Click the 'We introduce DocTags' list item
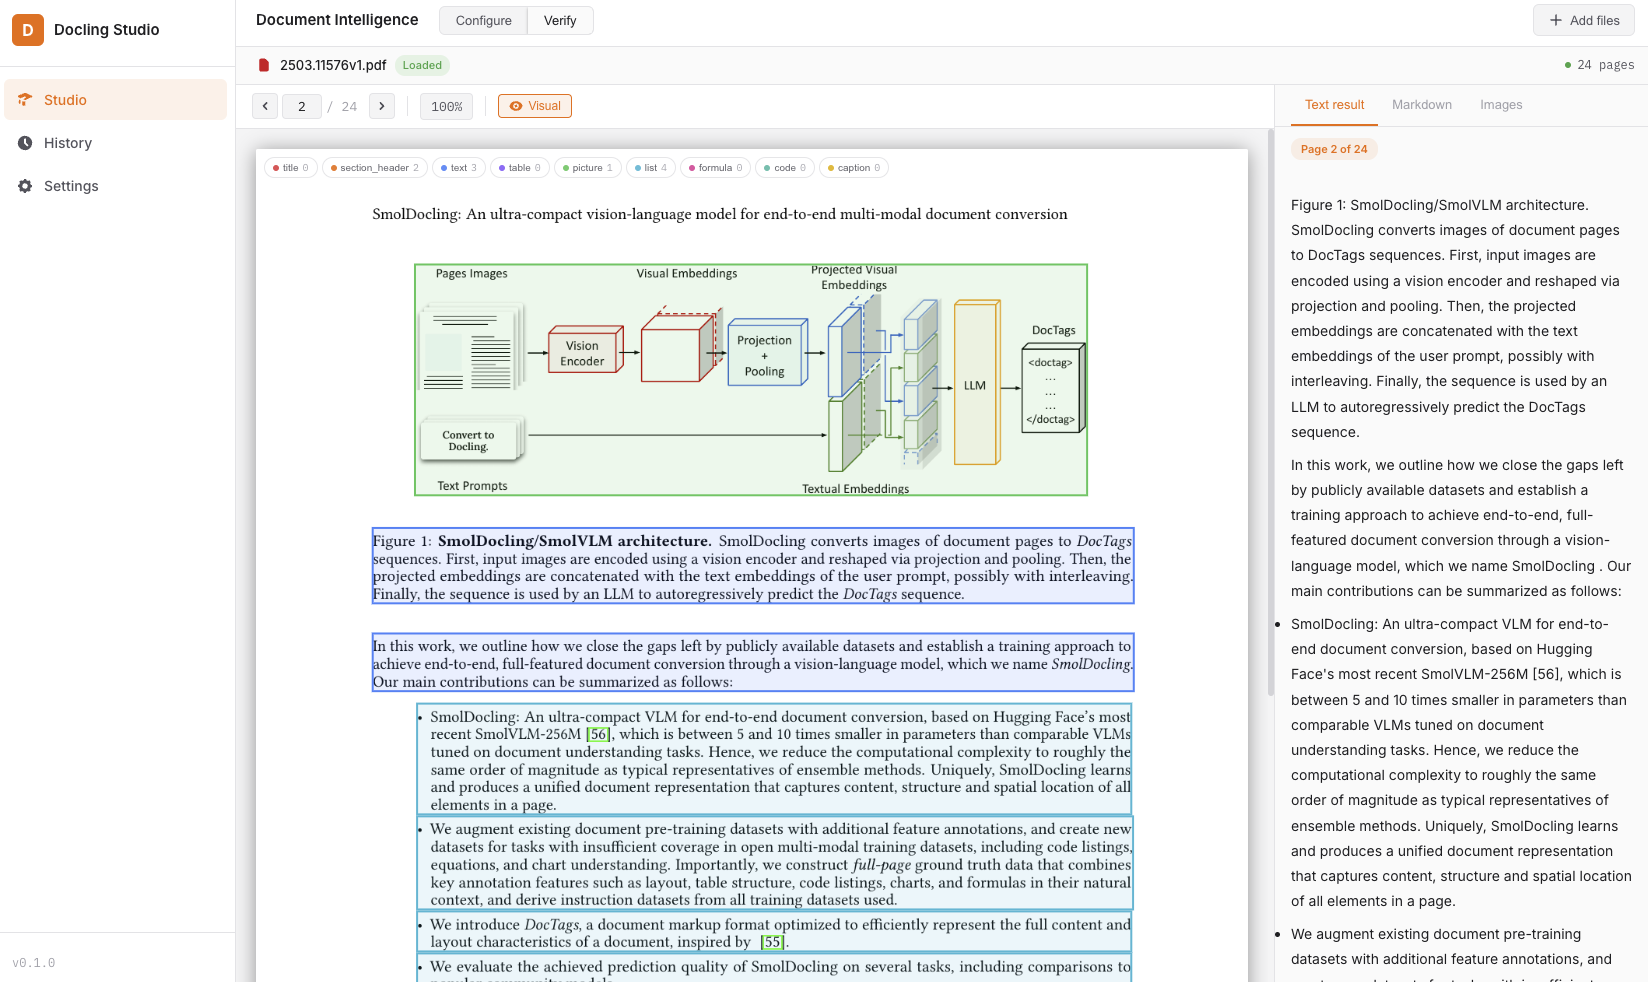The height and width of the screenshot is (982, 1648). 774,933
